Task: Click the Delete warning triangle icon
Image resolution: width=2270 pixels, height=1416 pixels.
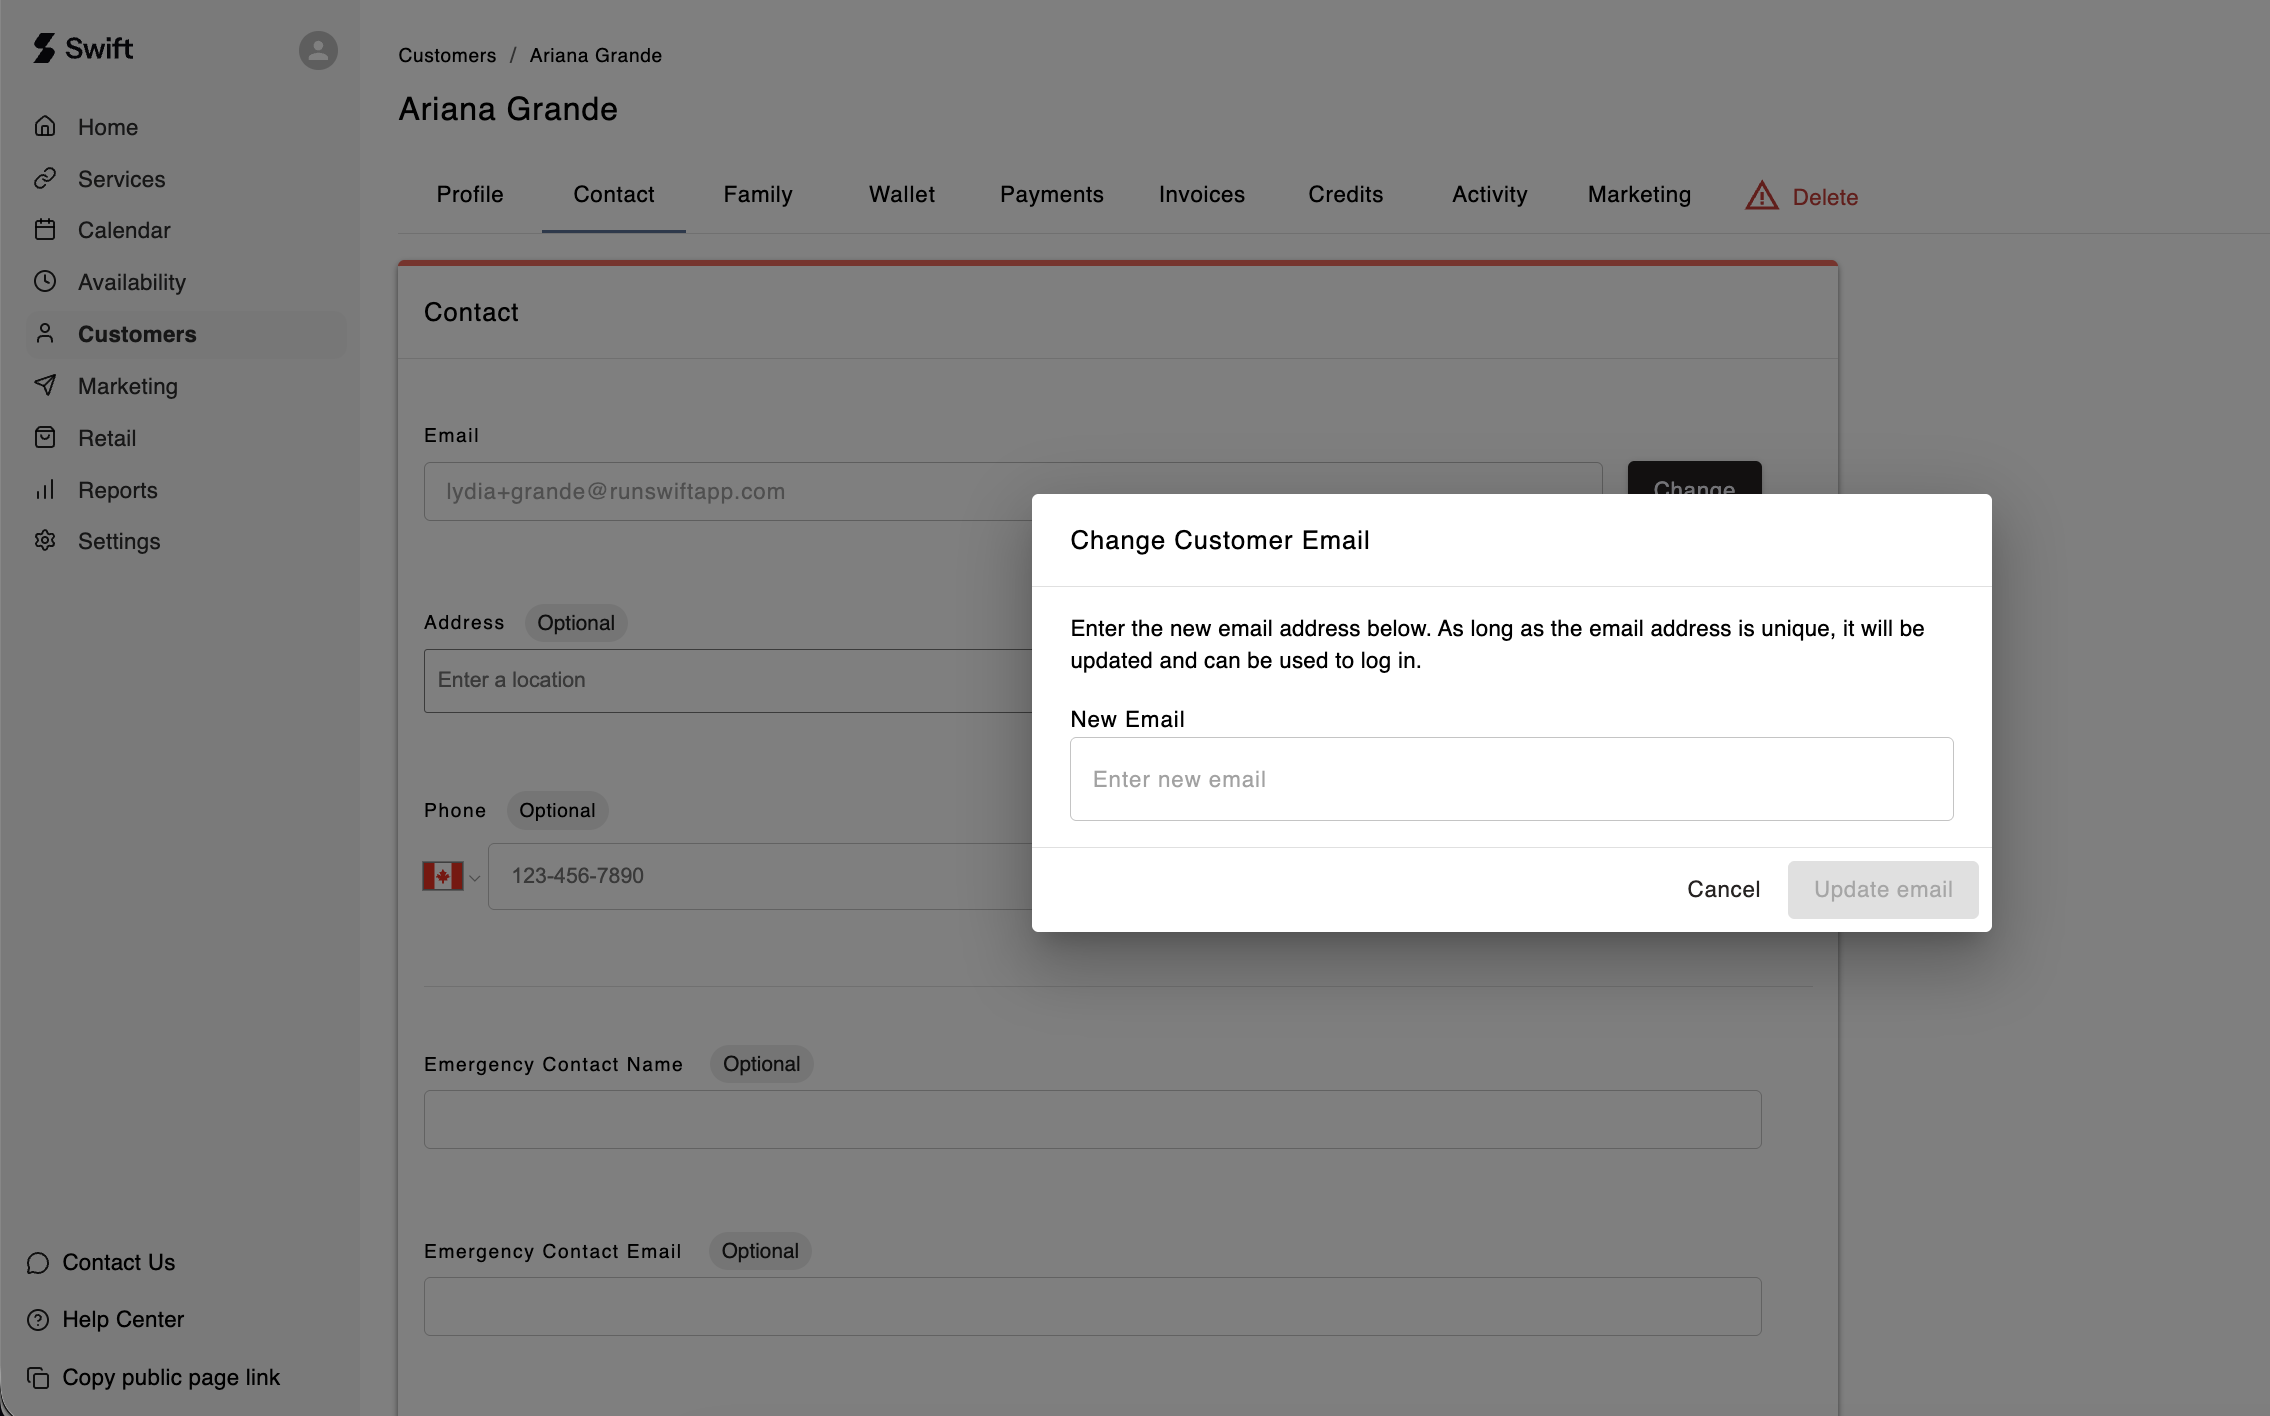Action: [x=1762, y=196]
